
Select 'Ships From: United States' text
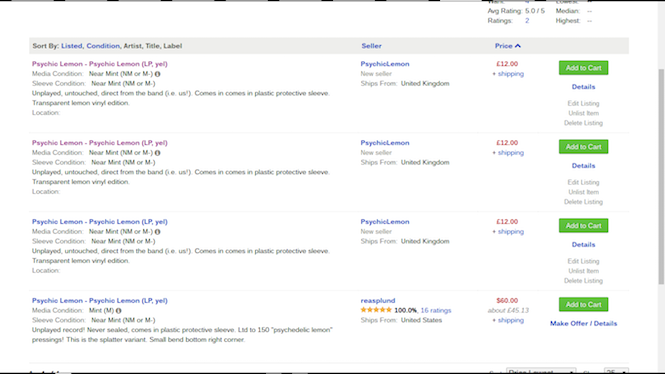[401, 320]
